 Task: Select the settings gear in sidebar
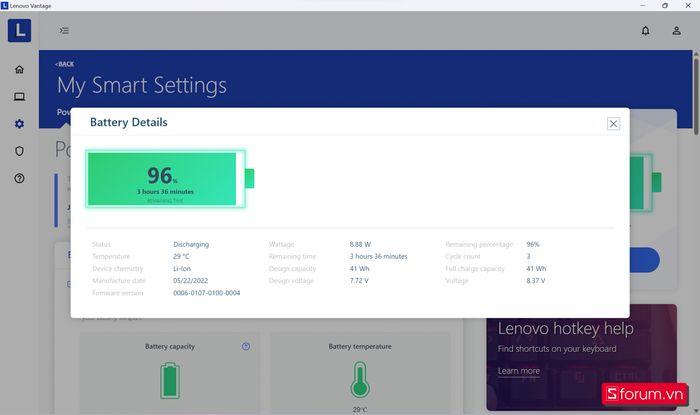click(x=19, y=124)
